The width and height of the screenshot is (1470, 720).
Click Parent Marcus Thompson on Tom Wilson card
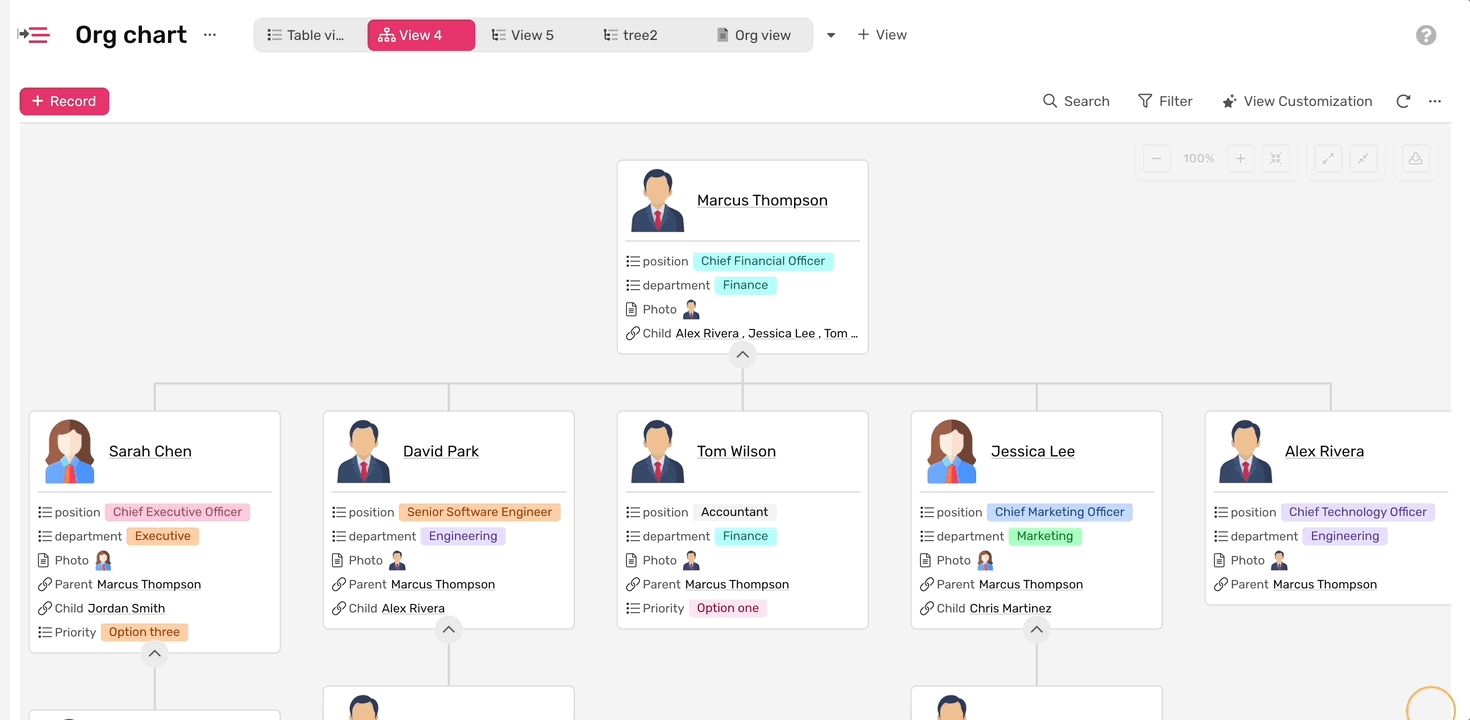(737, 584)
